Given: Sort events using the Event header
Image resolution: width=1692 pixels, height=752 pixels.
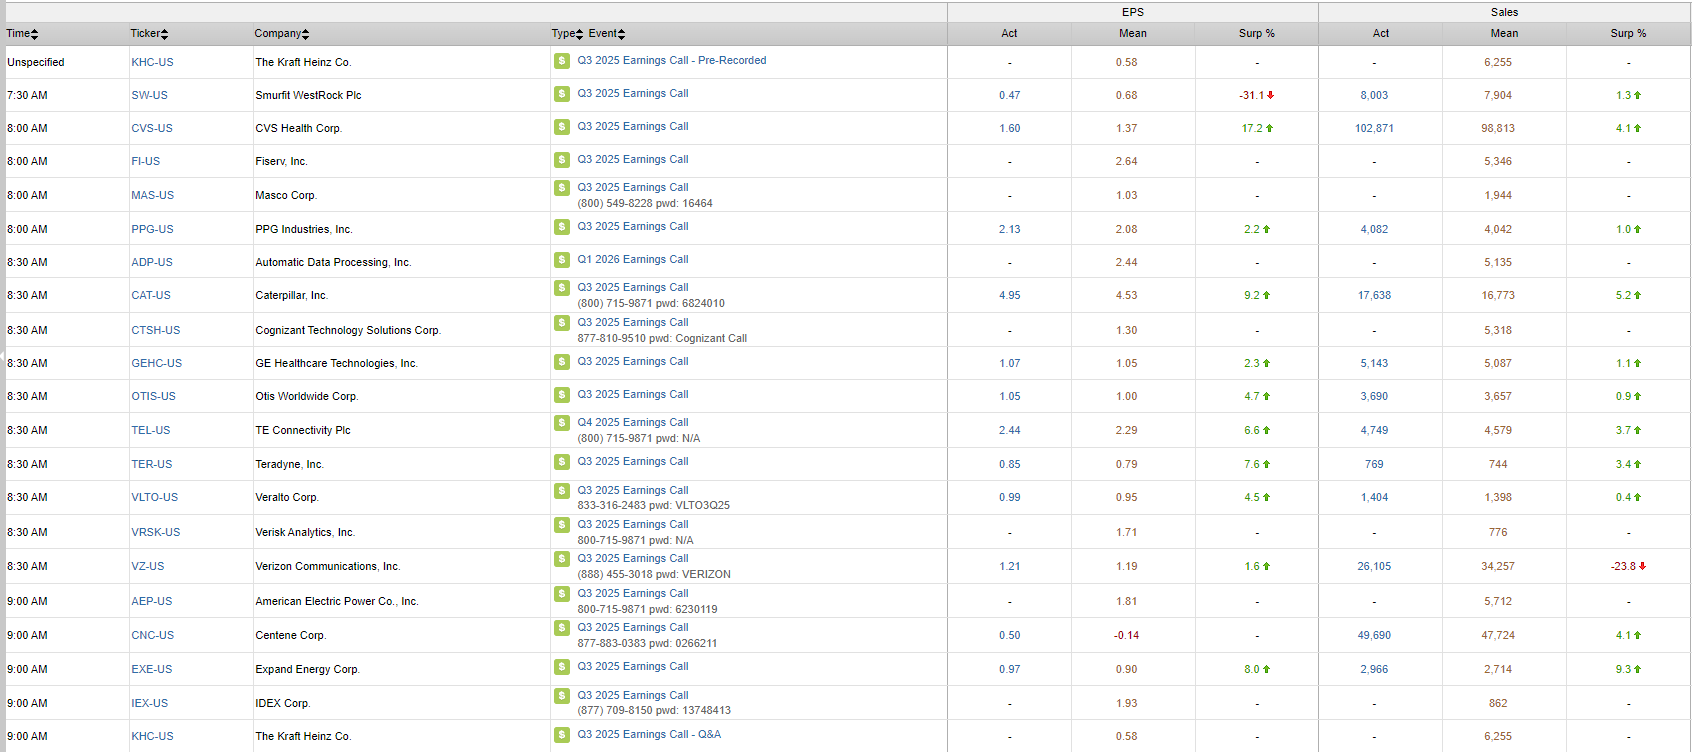Looking at the screenshot, I should 606,34.
